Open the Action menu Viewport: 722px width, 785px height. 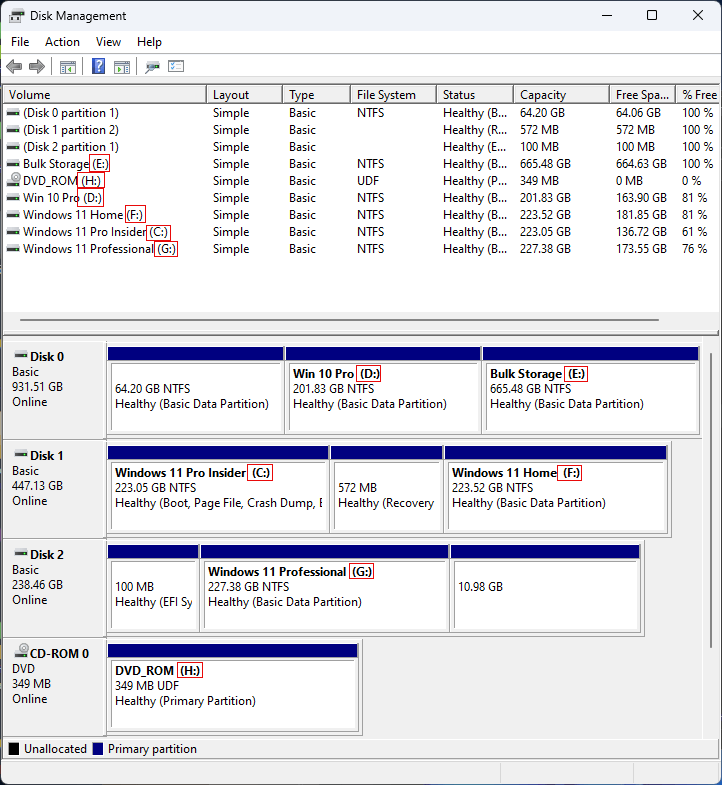62,42
